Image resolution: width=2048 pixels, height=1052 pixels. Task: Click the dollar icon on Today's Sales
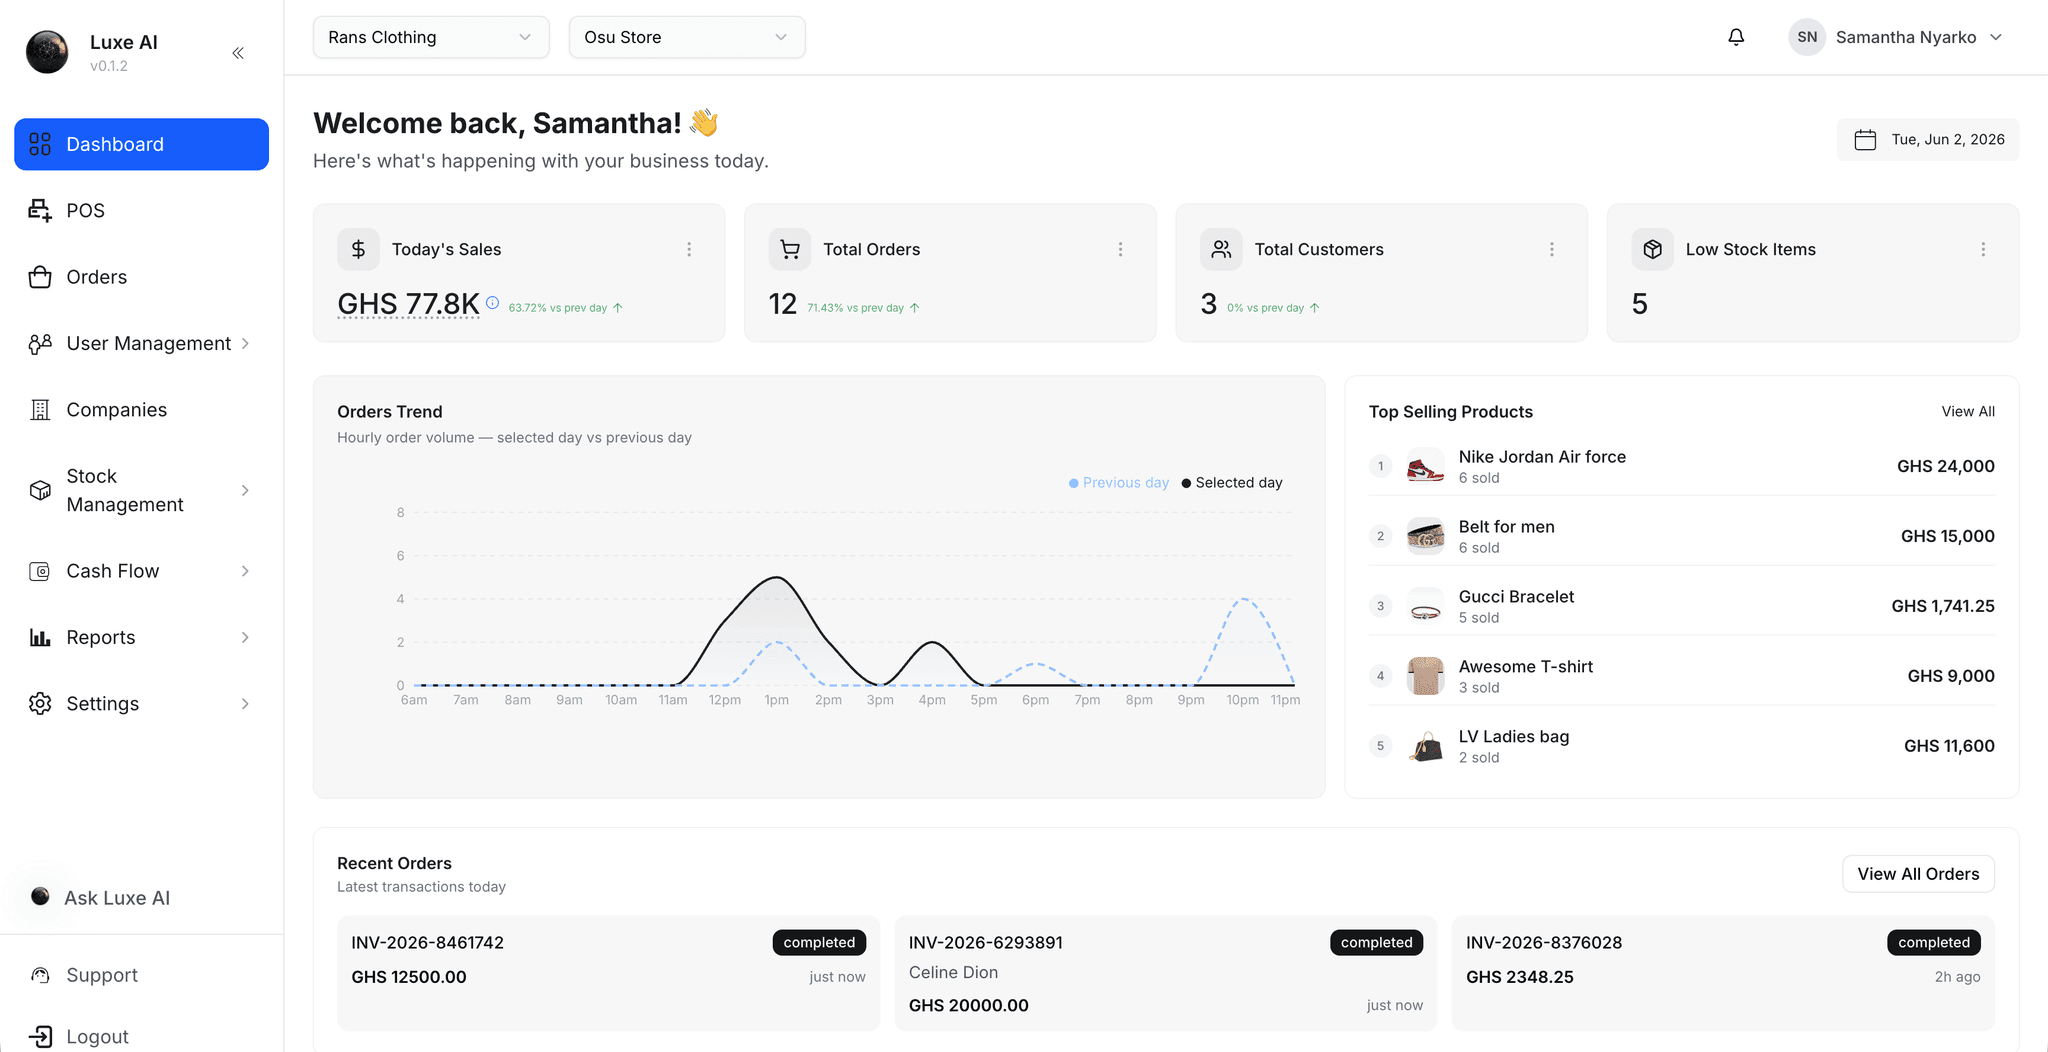pyautogui.click(x=358, y=249)
